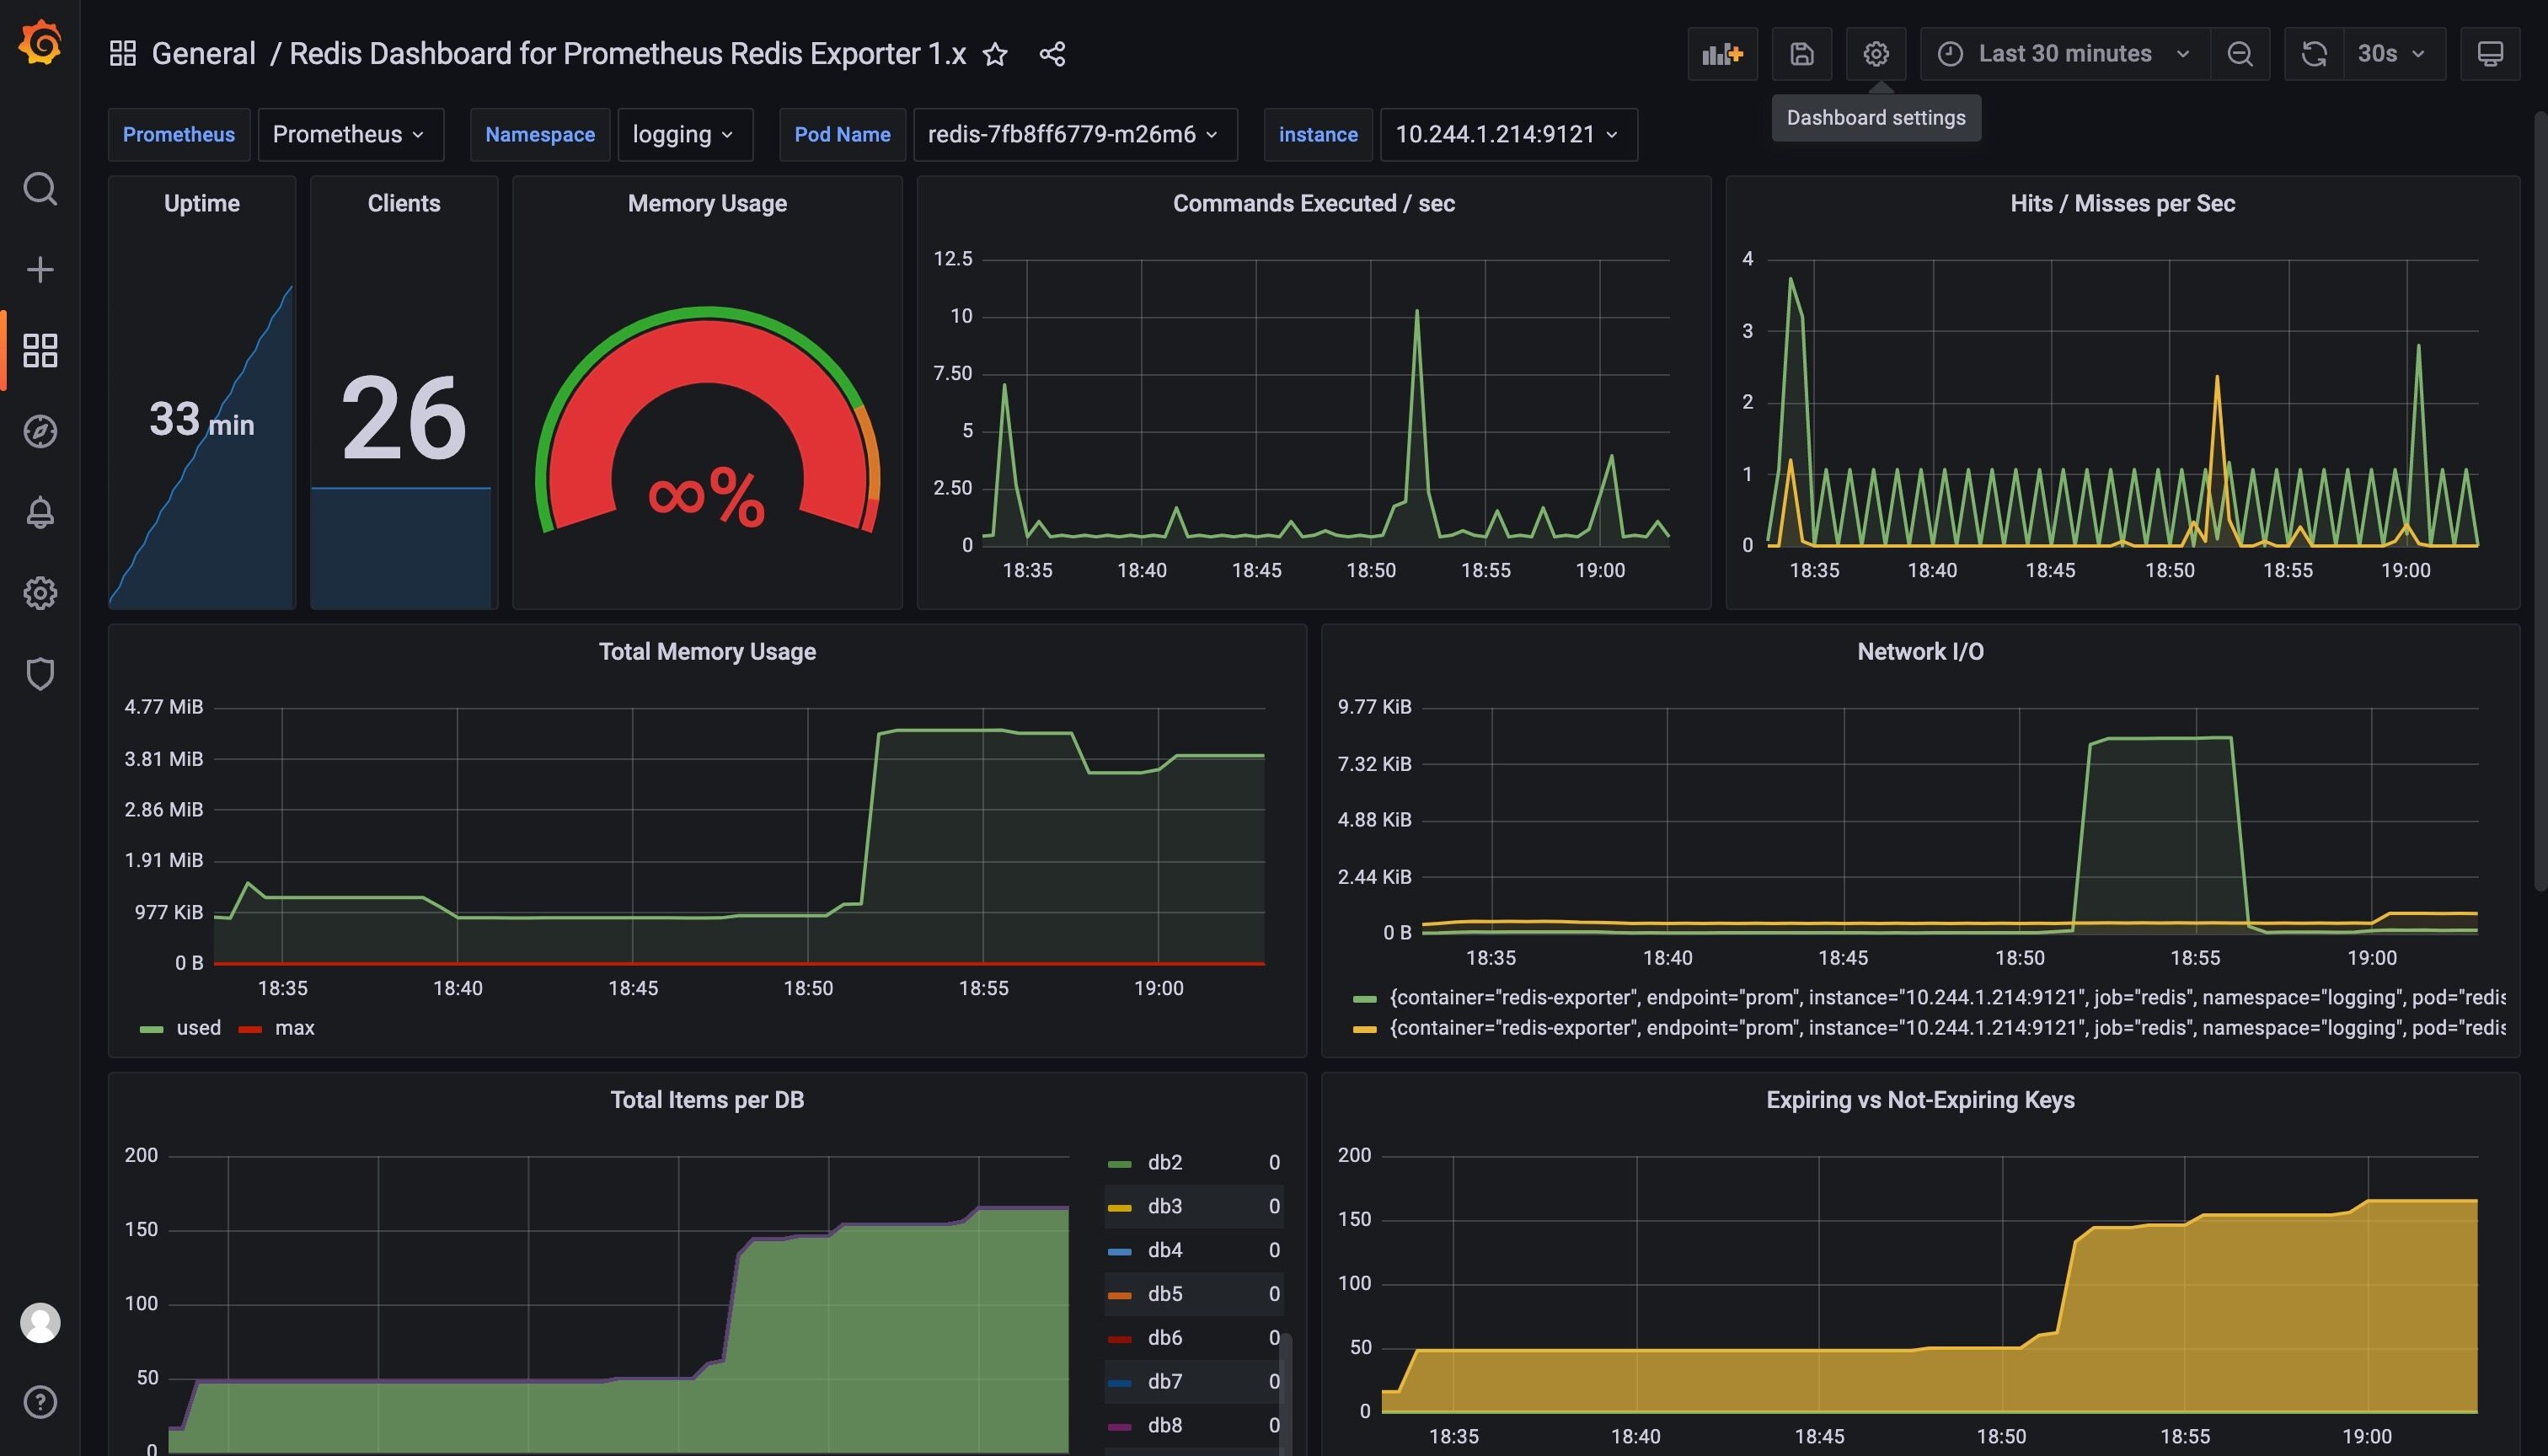Open the user profile avatar
2548x1456 pixels.
(40, 1322)
